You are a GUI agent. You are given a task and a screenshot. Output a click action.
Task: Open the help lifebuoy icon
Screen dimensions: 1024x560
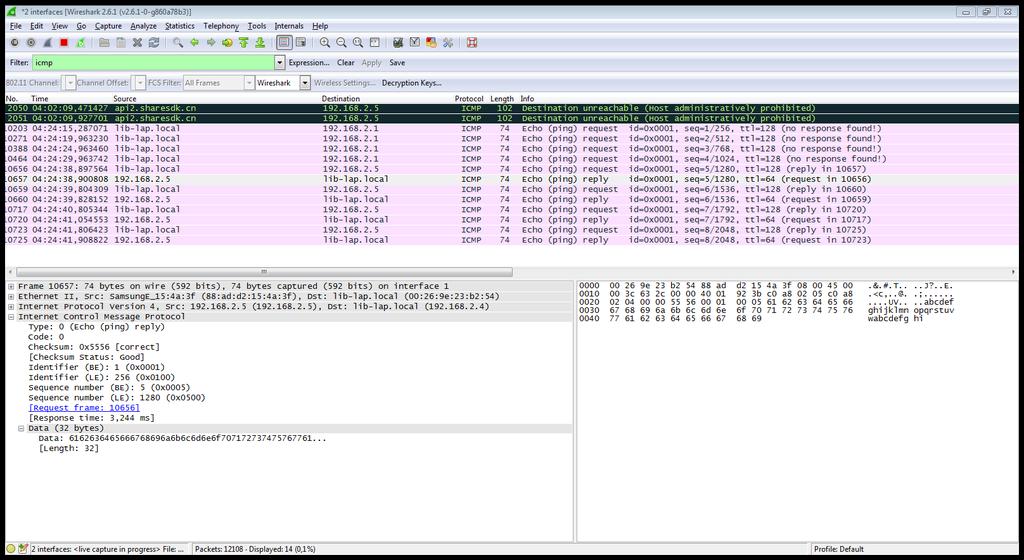(x=472, y=42)
